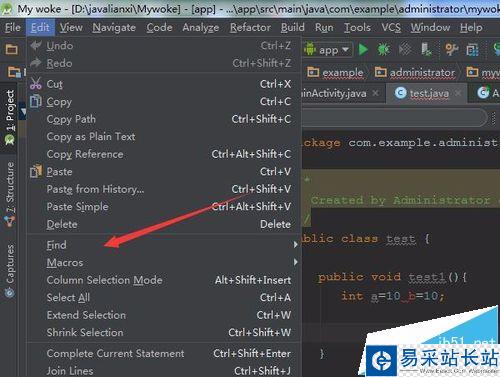Open the app run configuration dropdown
The image size is (500, 377).
pyautogui.click(x=327, y=50)
